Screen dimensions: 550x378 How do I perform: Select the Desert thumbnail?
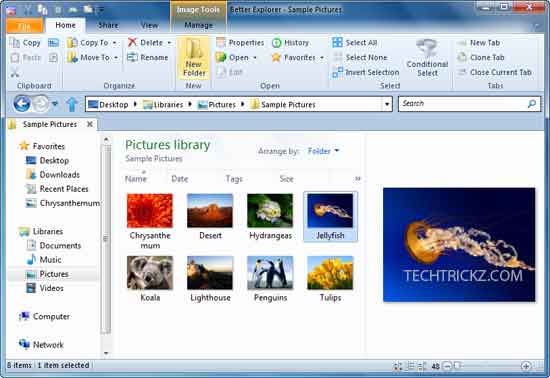coord(210,216)
